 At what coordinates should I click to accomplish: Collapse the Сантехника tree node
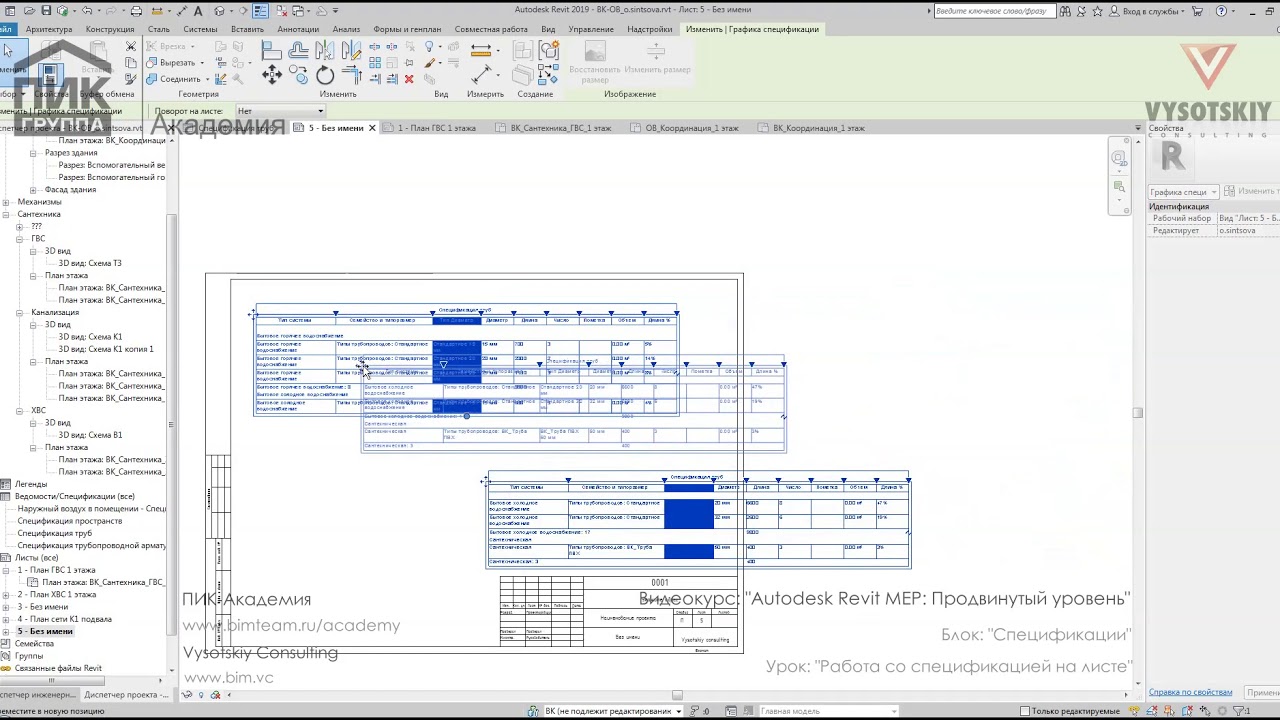[7, 214]
